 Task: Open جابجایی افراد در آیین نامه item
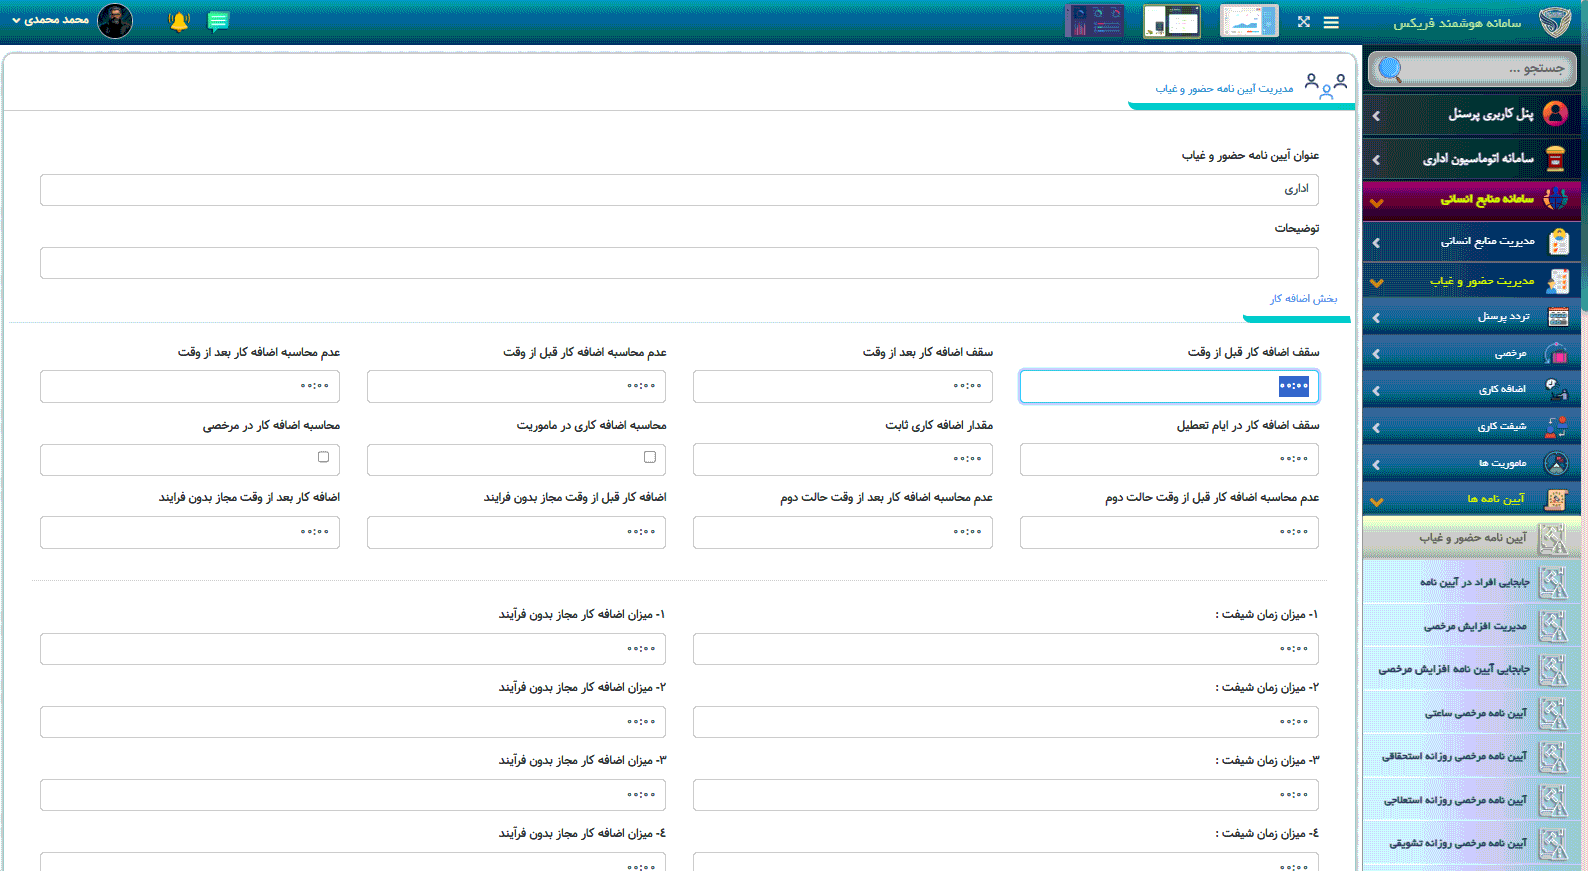click(x=1474, y=582)
